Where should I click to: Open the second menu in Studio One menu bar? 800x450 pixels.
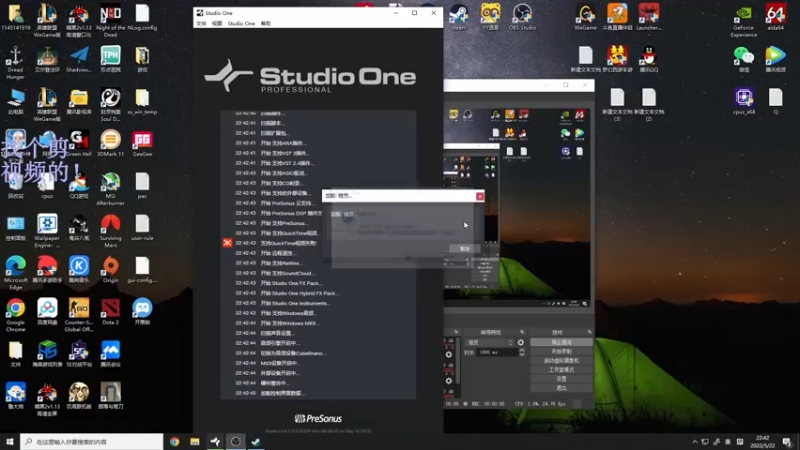click(x=217, y=23)
